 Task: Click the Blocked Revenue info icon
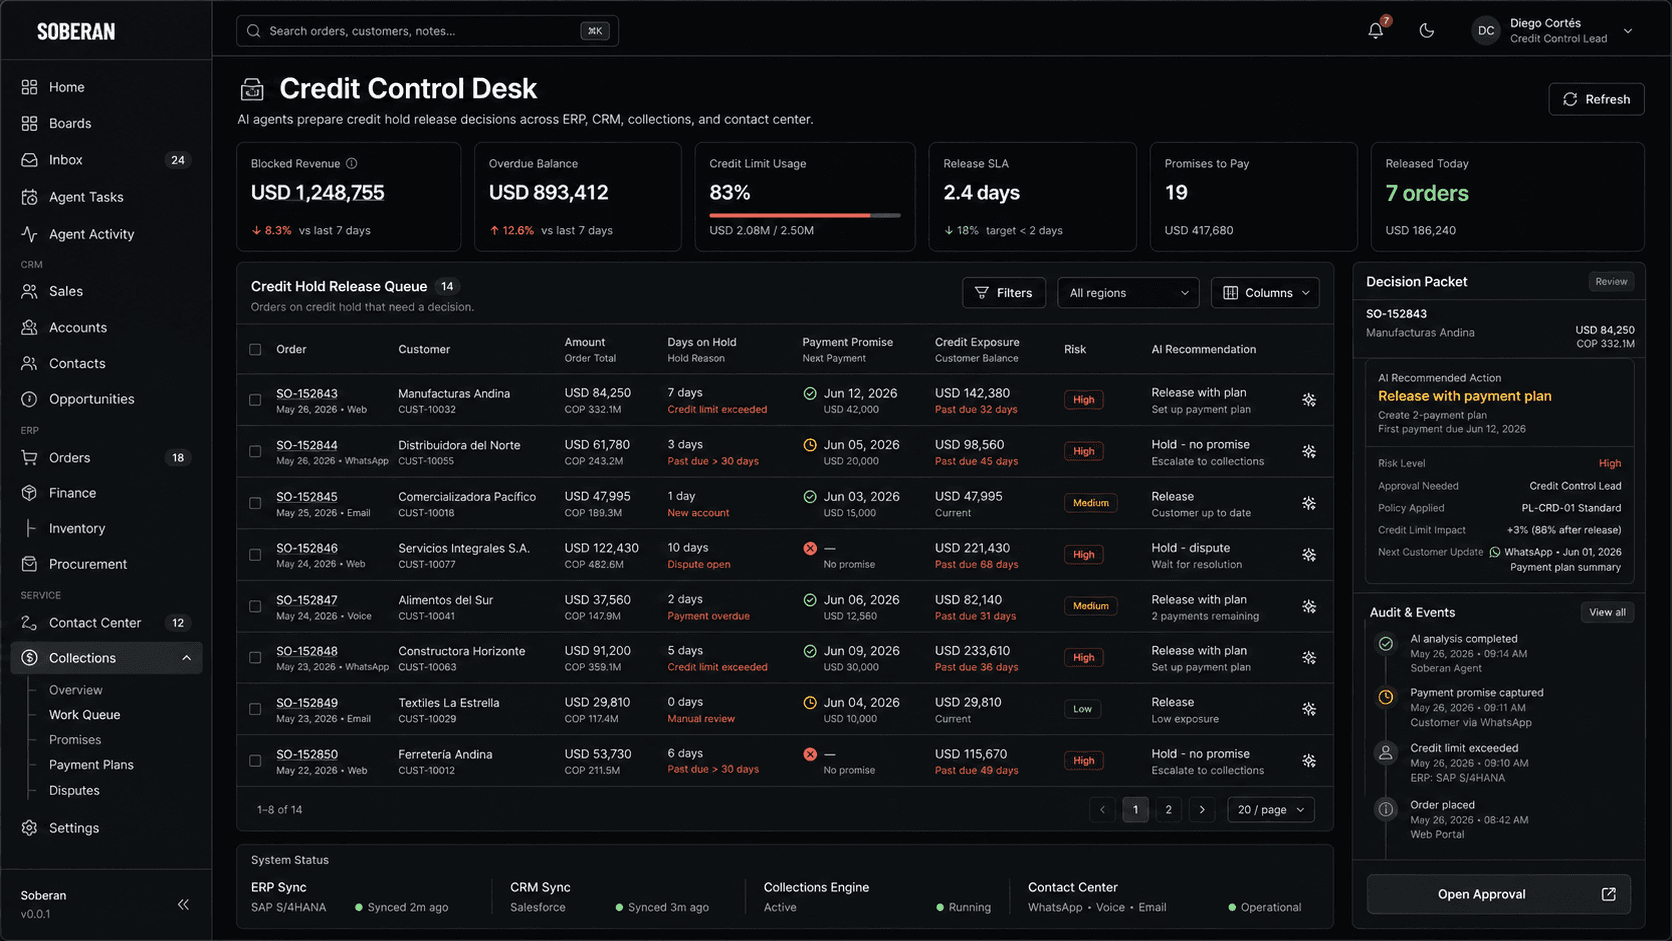[351, 163]
